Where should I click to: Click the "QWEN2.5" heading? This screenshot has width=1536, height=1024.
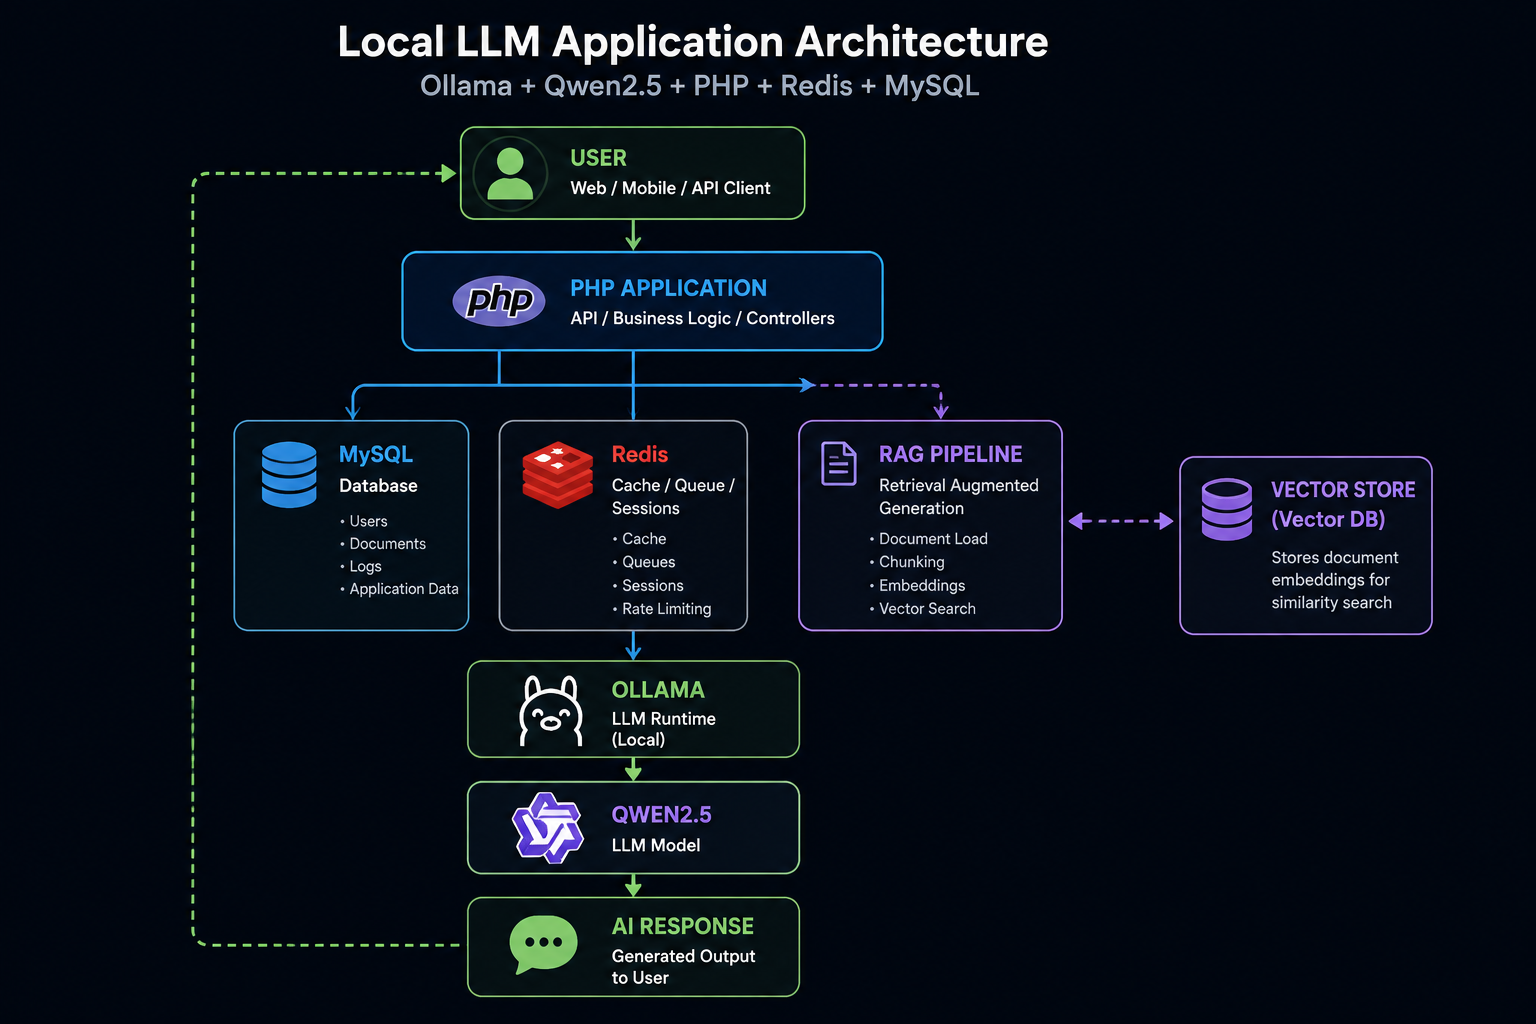click(662, 815)
